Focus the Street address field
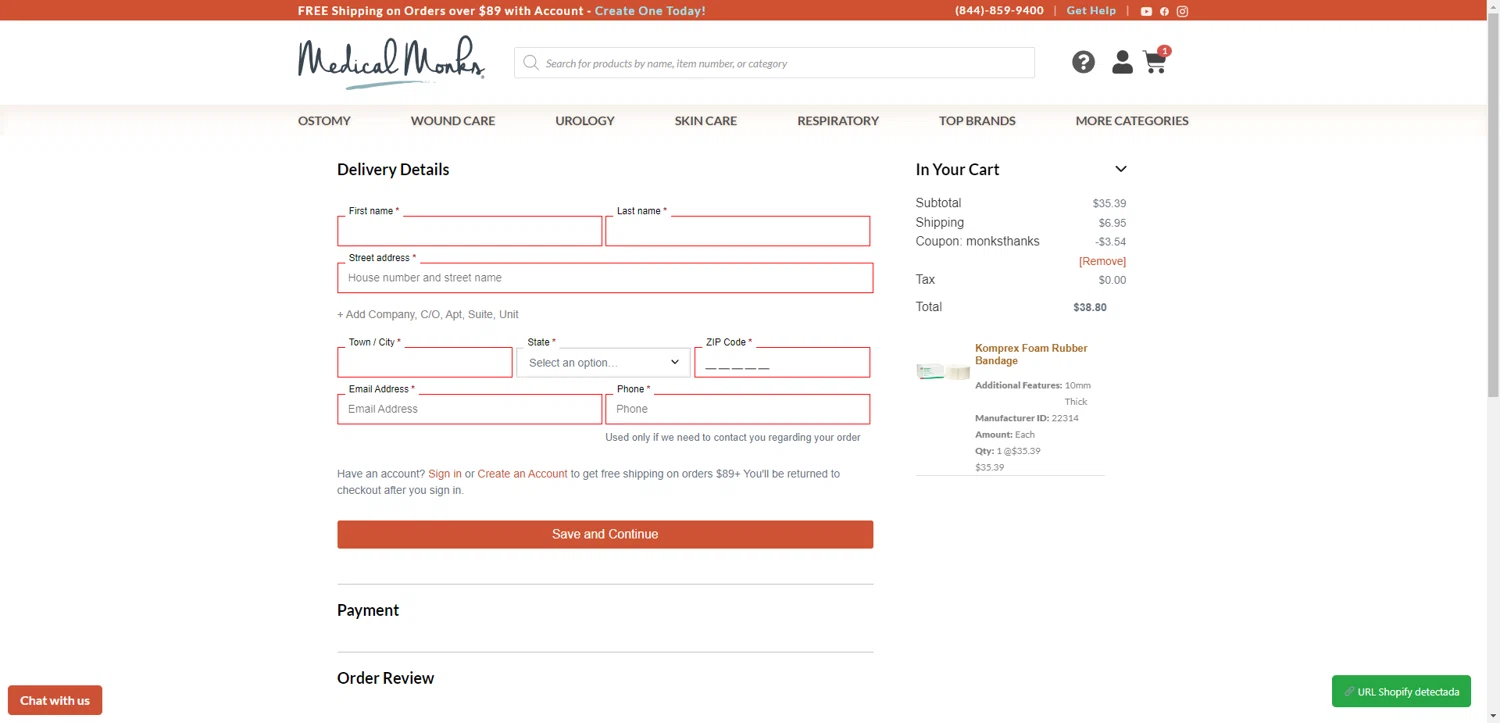 (x=605, y=278)
